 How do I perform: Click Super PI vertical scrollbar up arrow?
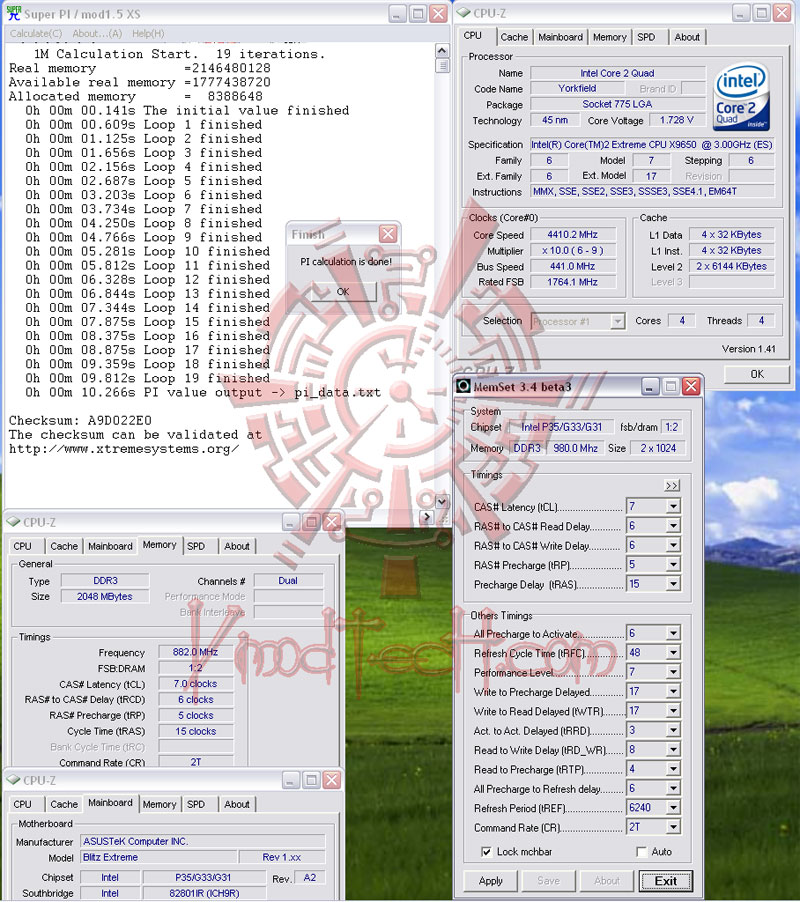tap(442, 51)
